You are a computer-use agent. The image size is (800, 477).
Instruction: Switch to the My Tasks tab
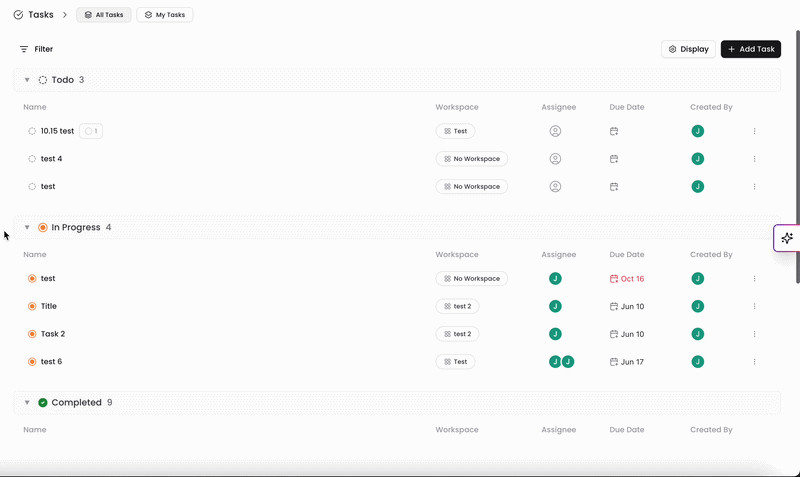click(165, 15)
